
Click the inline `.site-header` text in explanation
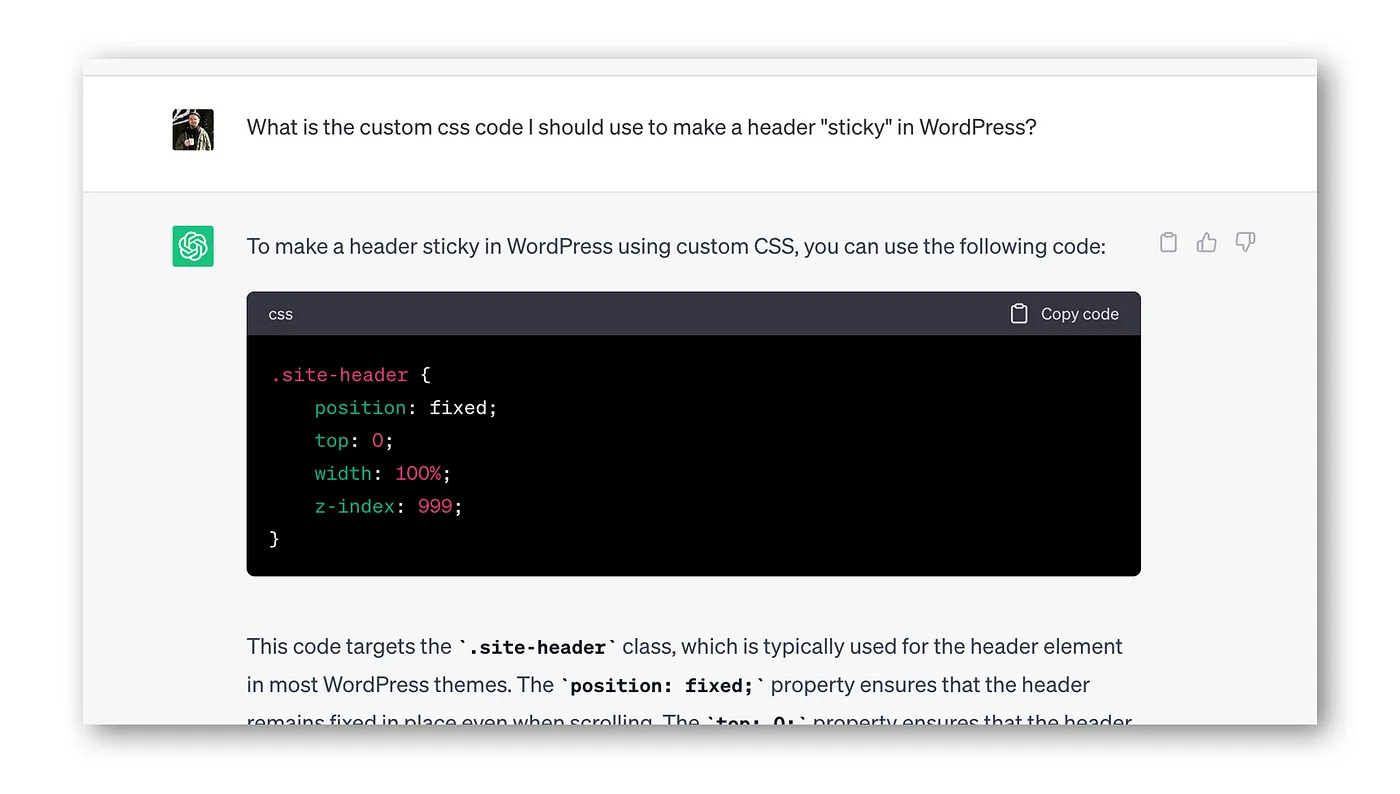(x=538, y=647)
